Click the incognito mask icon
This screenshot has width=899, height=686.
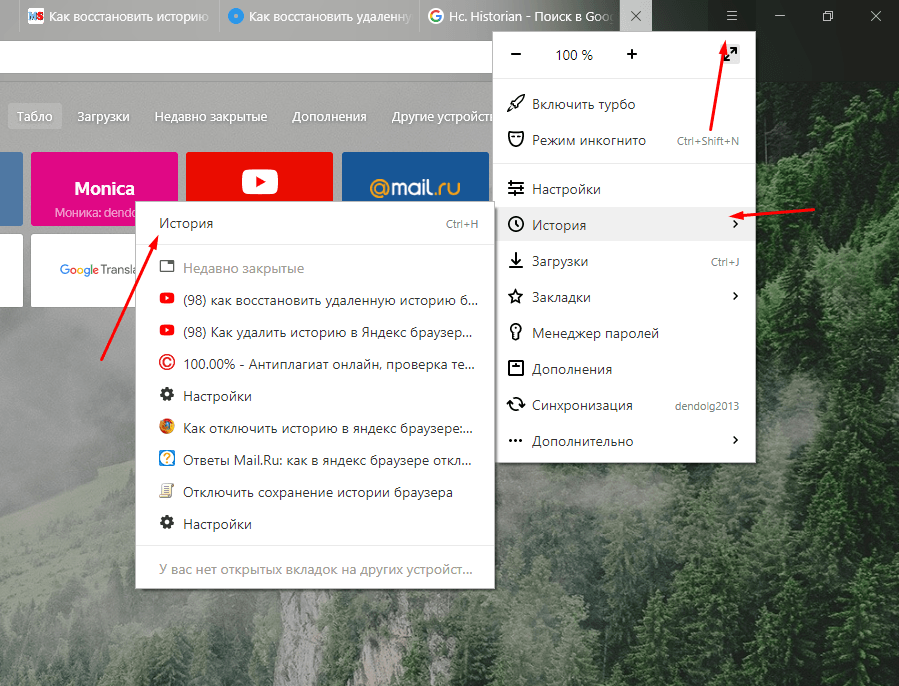(515, 139)
